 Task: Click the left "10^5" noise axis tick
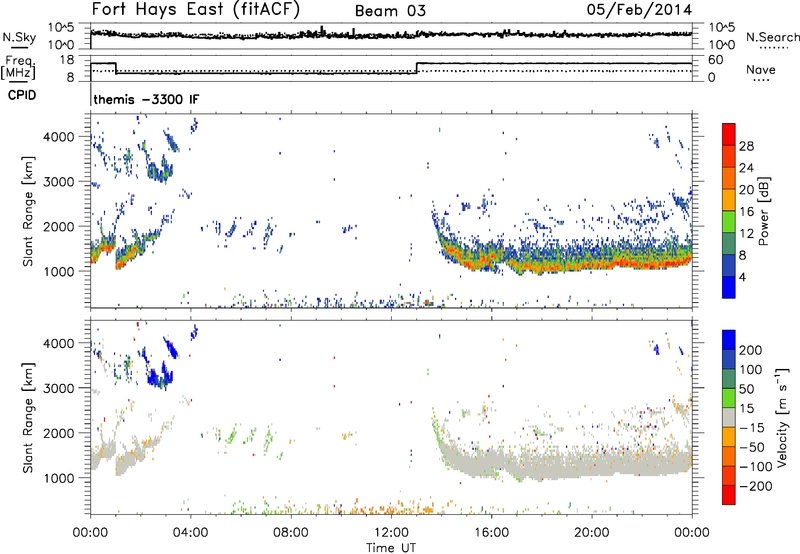click(61, 28)
